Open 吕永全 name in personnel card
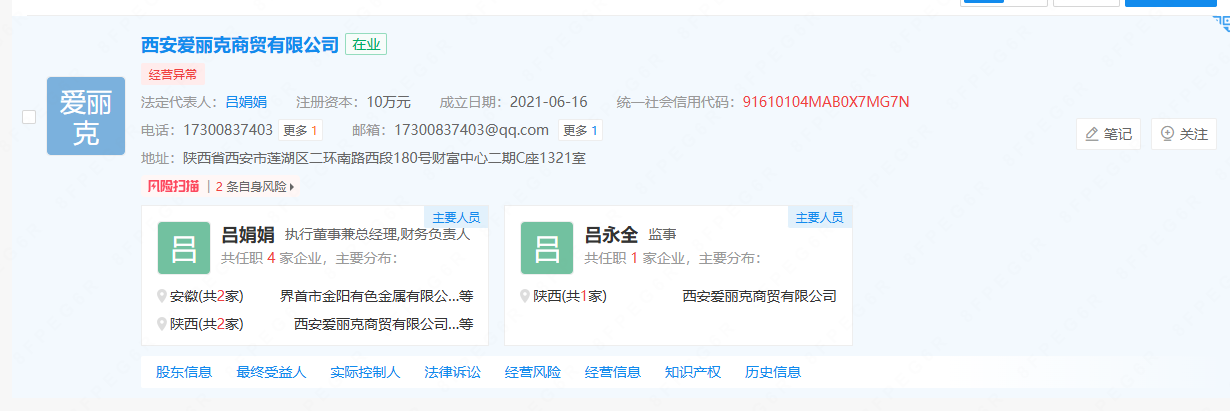Screen dimensions: 1230x411 coord(611,235)
